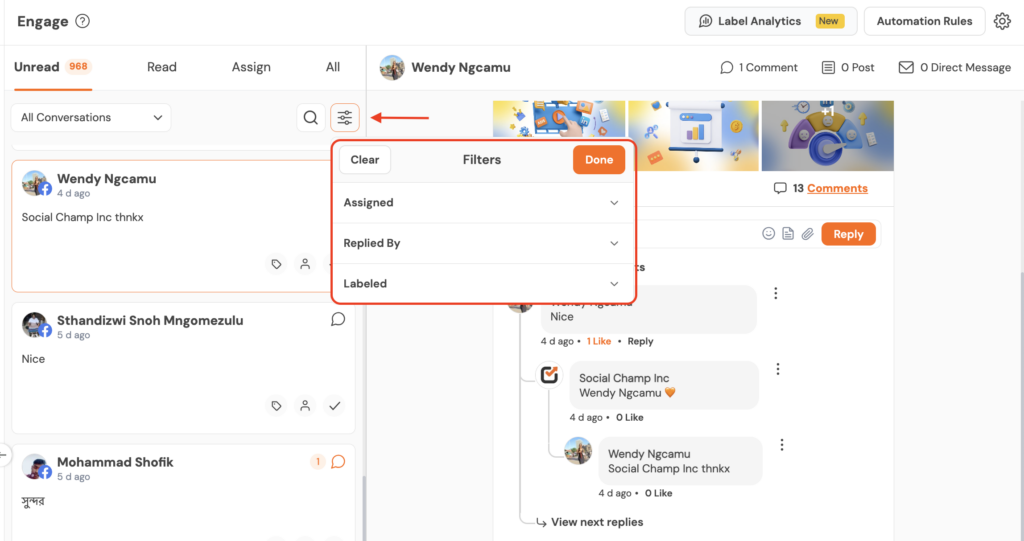Open the filters sliders icon

click(x=345, y=118)
